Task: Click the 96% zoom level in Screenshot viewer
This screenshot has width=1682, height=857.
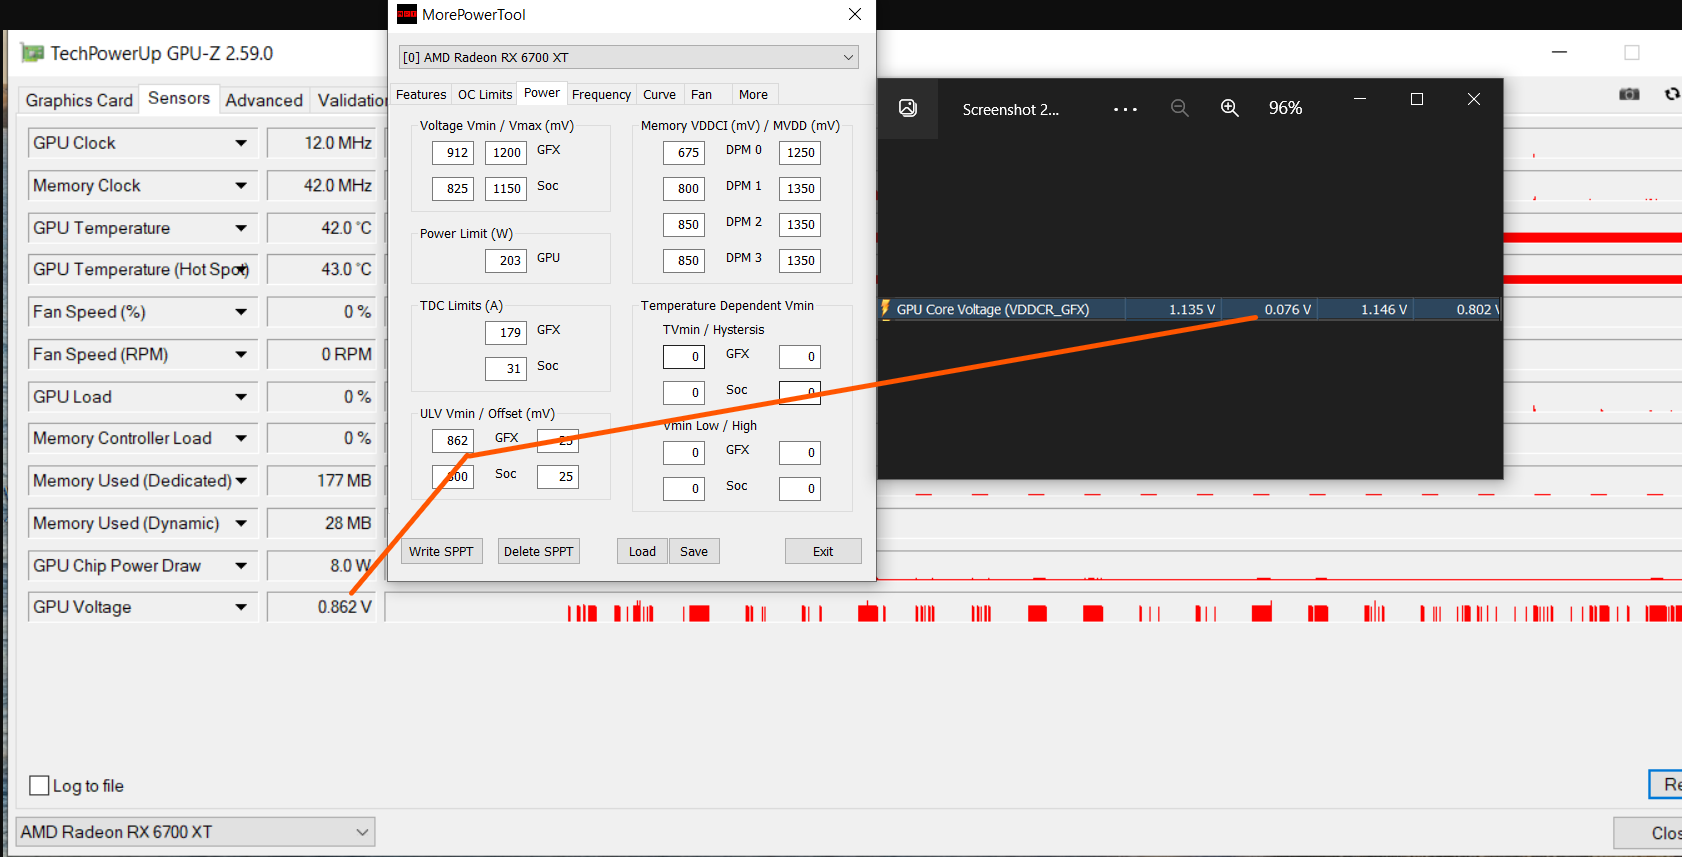Action: coord(1285,108)
